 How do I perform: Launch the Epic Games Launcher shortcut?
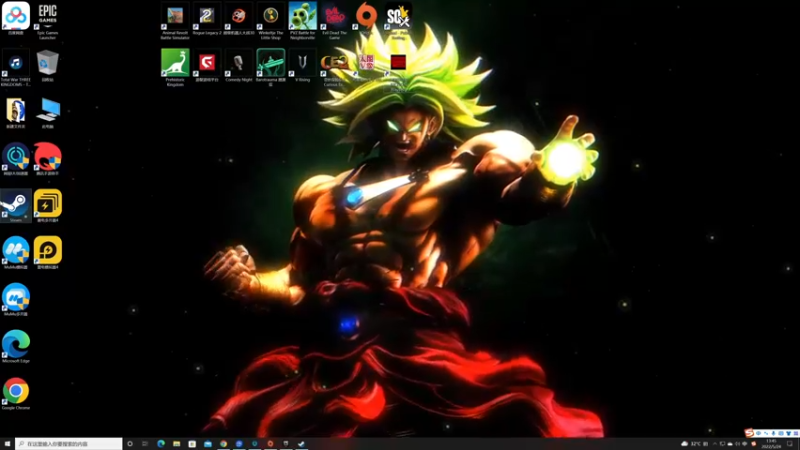pyautogui.click(x=47, y=20)
